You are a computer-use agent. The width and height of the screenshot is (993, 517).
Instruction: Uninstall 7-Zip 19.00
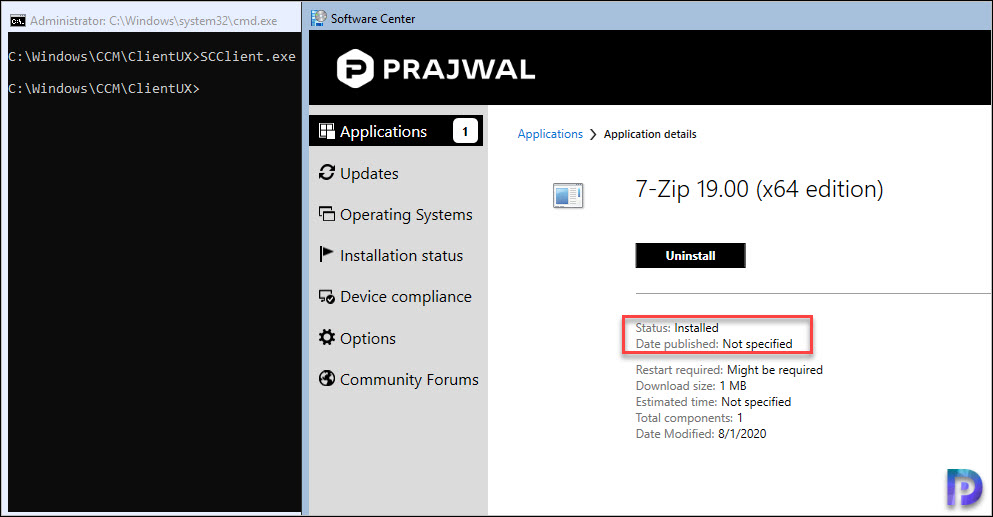(x=690, y=255)
